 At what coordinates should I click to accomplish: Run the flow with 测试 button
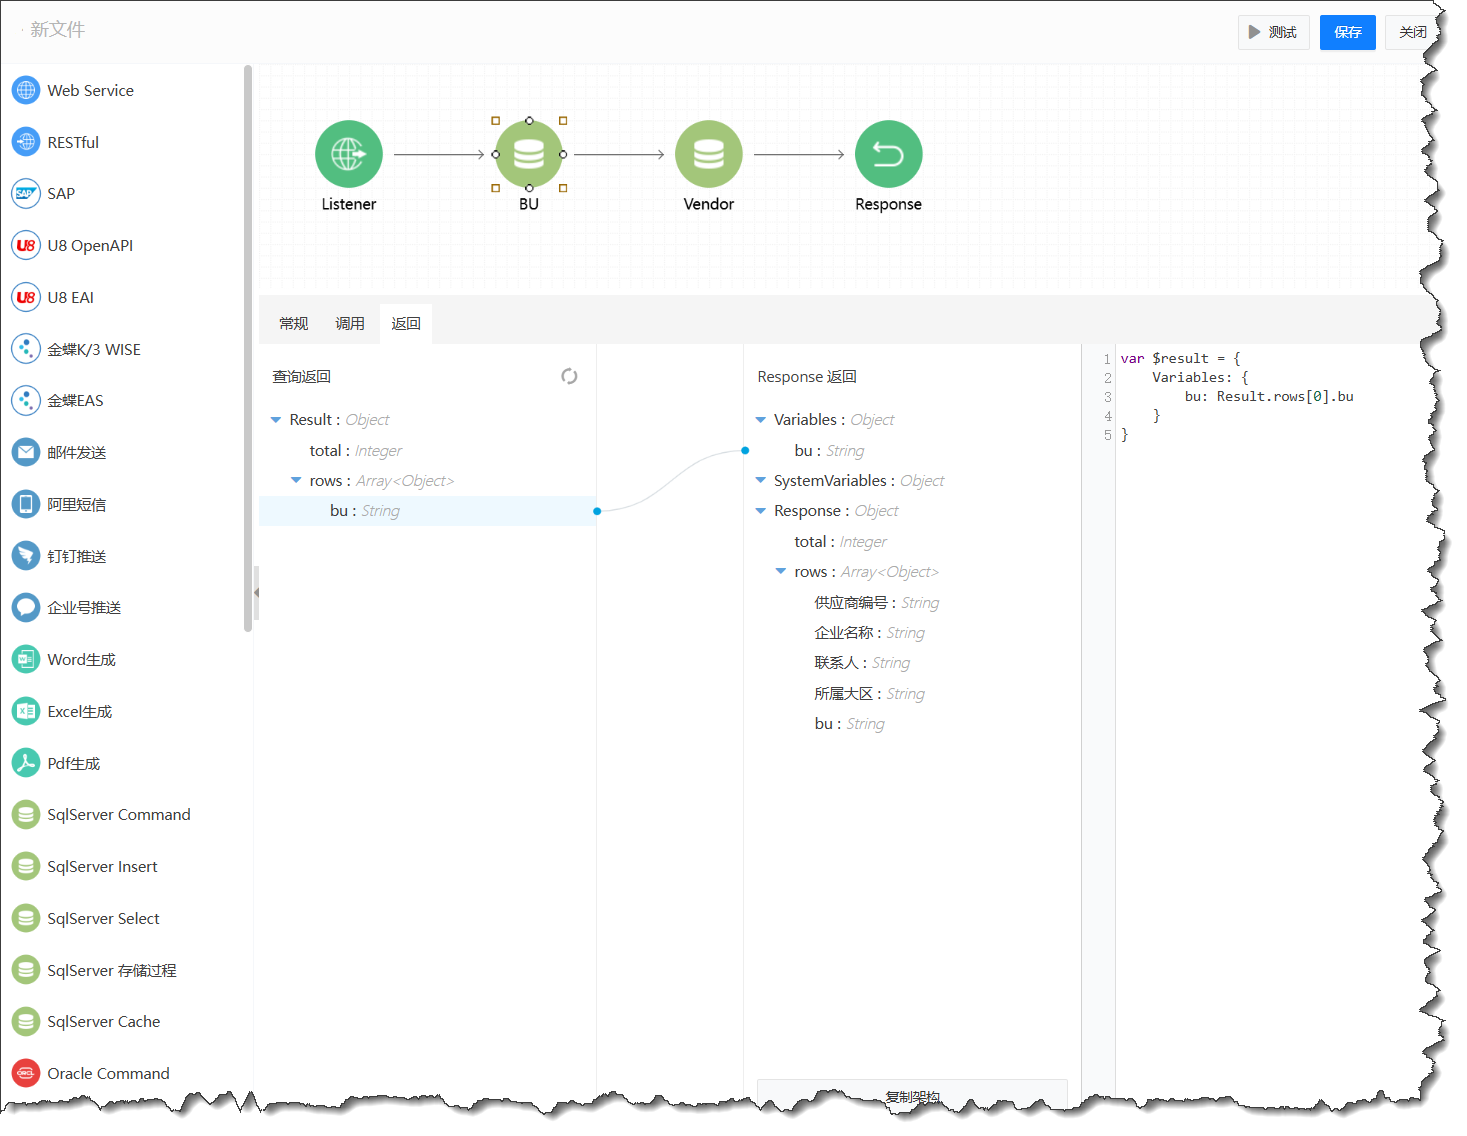tap(1273, 32)
